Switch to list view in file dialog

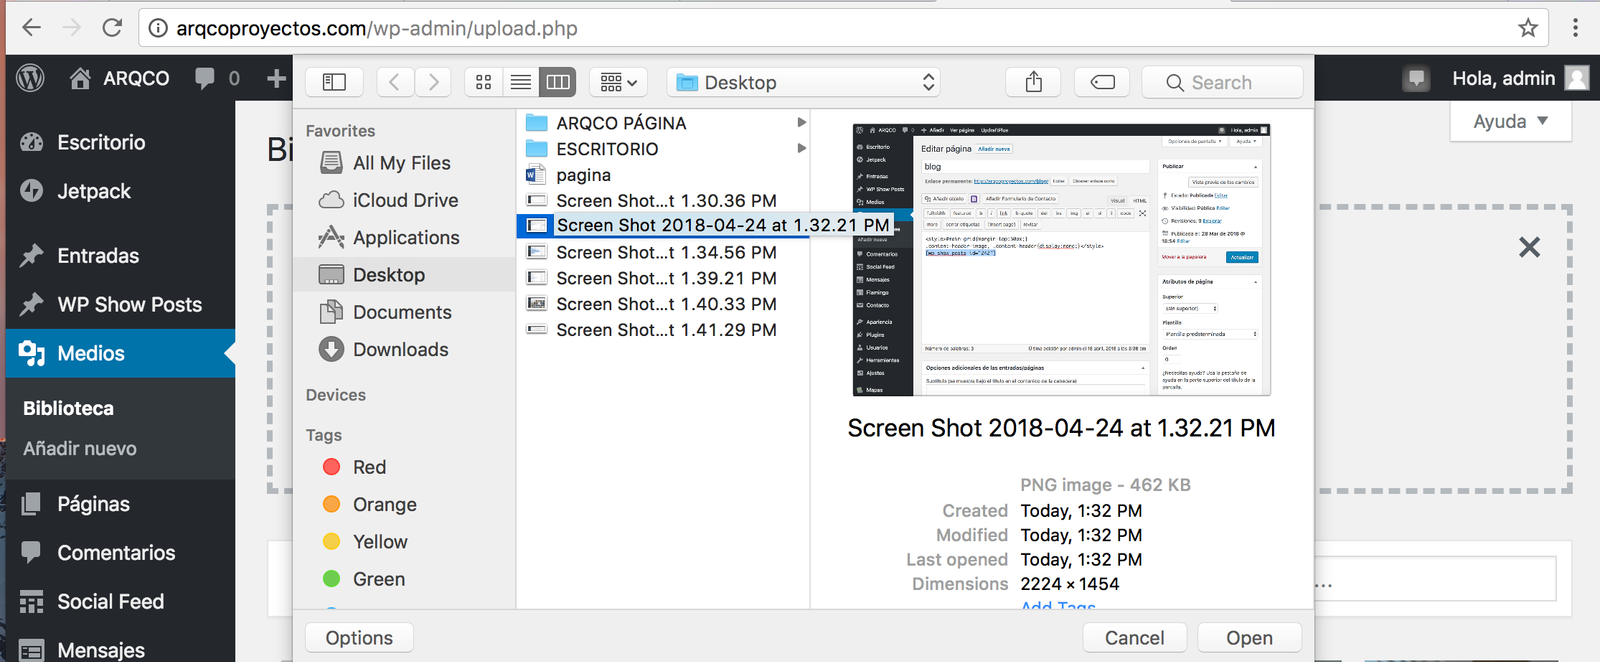click(521, 82)
